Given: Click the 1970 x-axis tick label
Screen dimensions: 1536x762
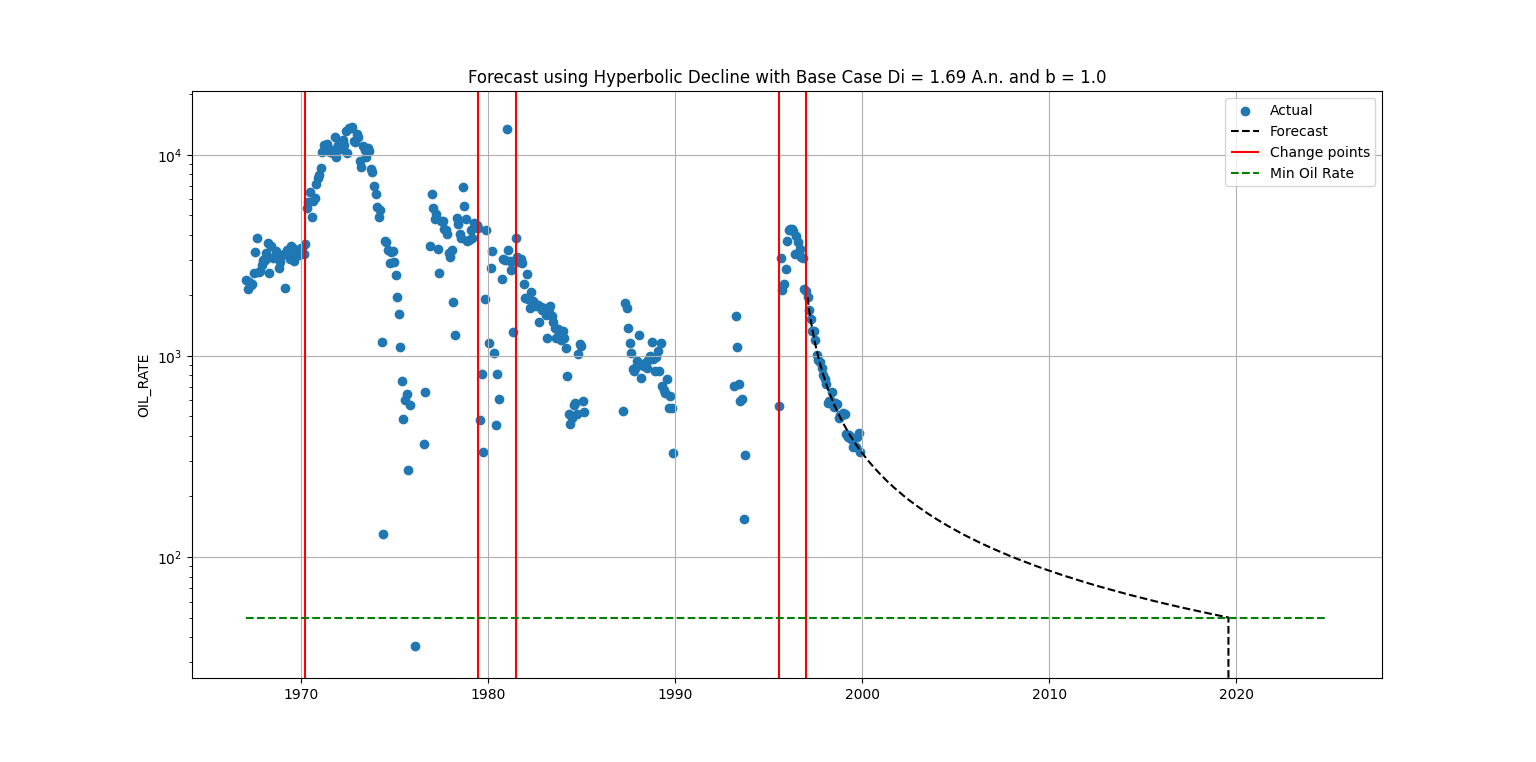Looking at the screenshot, I should pos(301,694).
